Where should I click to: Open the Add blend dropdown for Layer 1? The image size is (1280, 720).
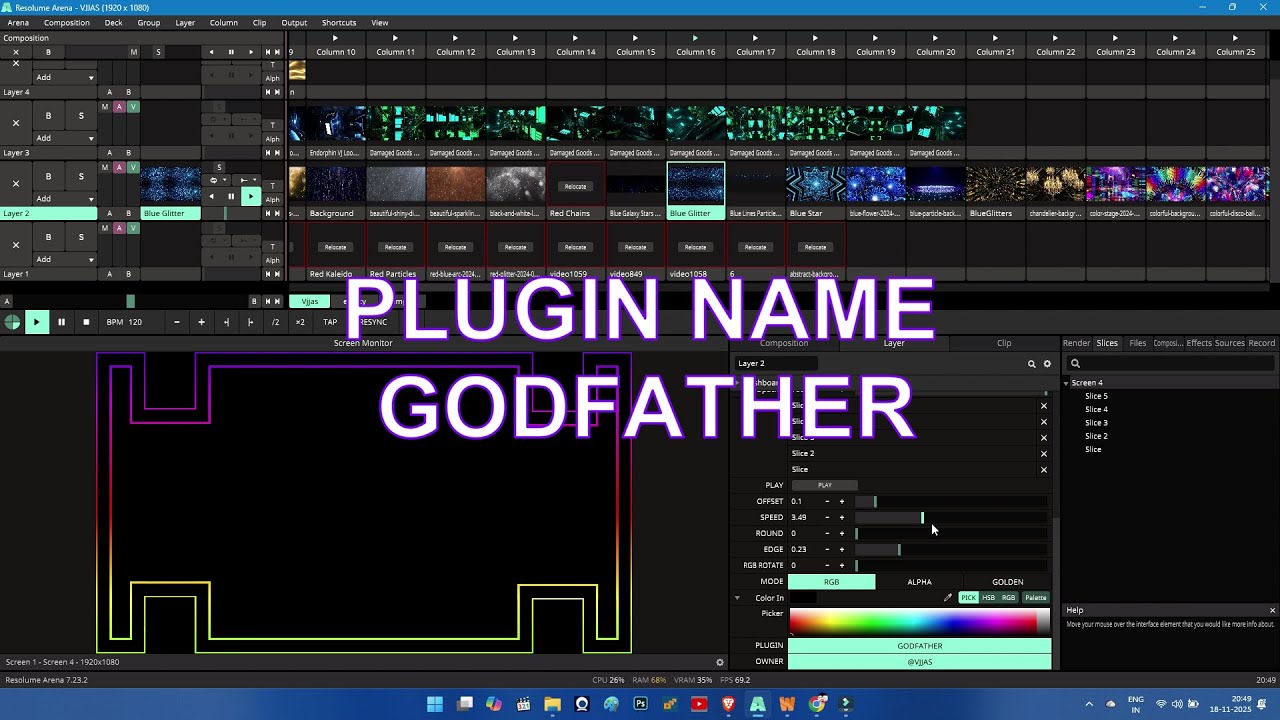click(x=65, y=259)
